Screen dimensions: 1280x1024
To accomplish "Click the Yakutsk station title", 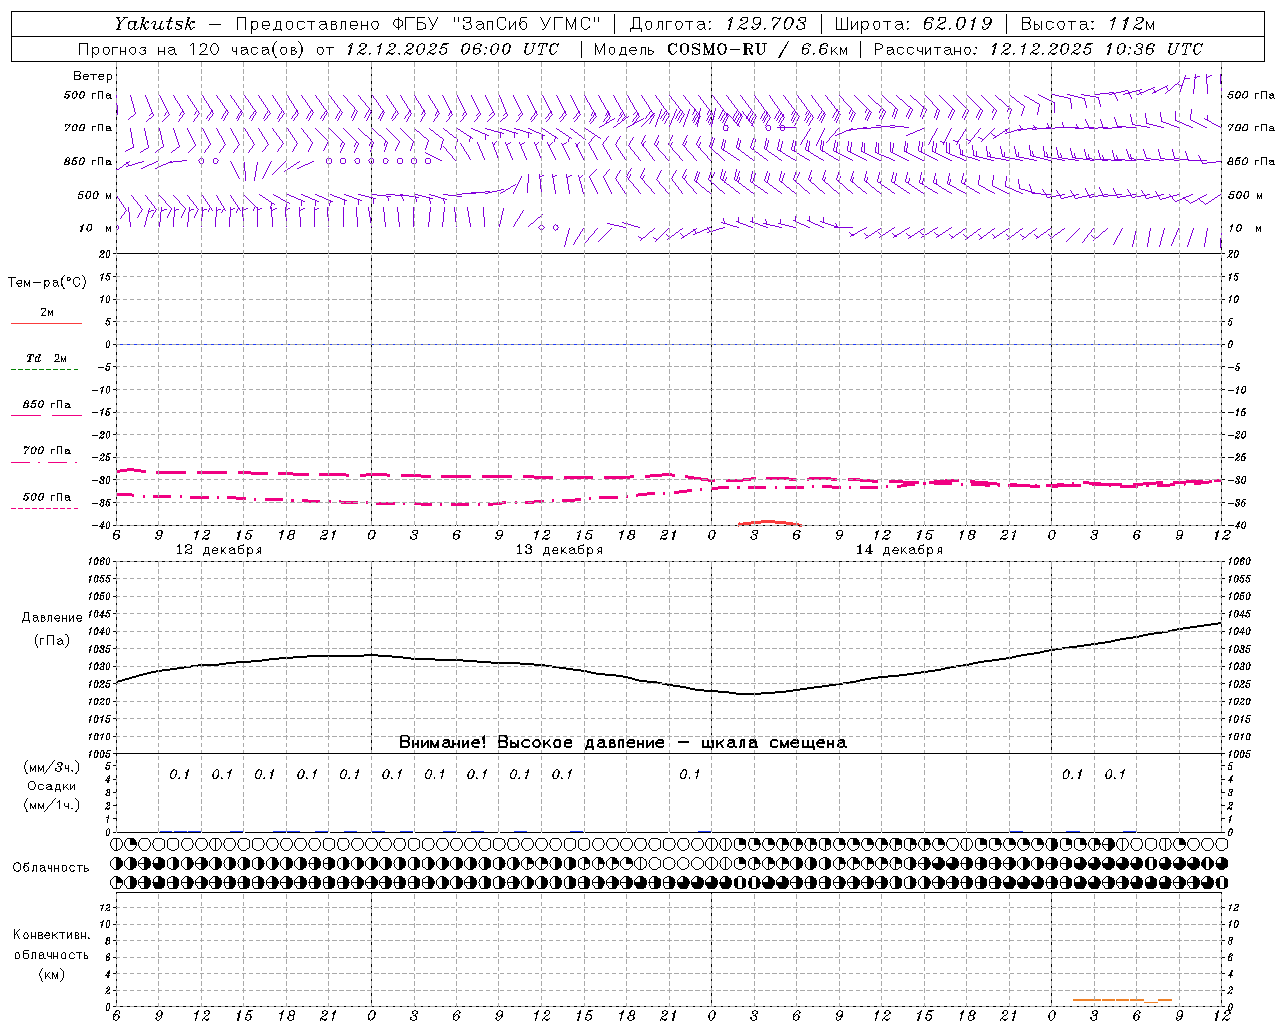I will (155, 24).
